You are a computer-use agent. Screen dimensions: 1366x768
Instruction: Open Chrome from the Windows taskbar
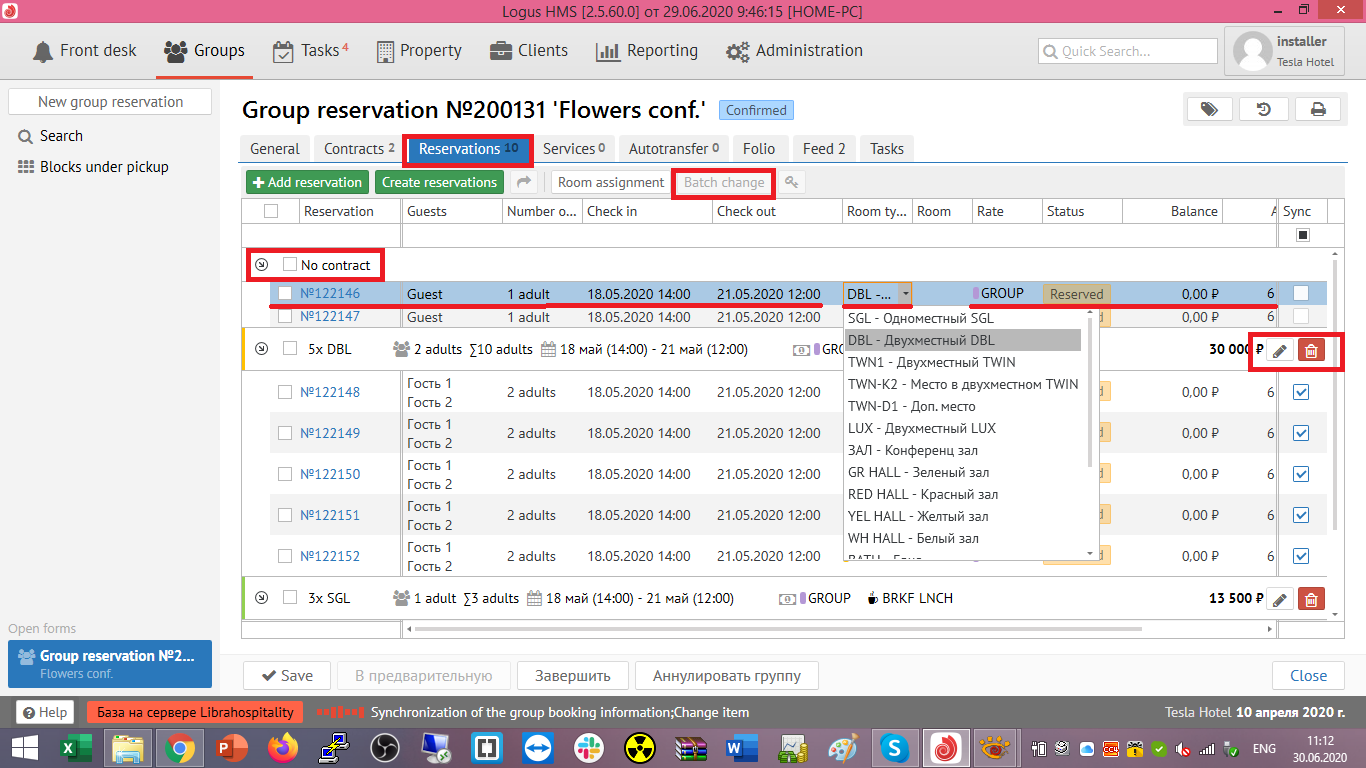[180, 747]
